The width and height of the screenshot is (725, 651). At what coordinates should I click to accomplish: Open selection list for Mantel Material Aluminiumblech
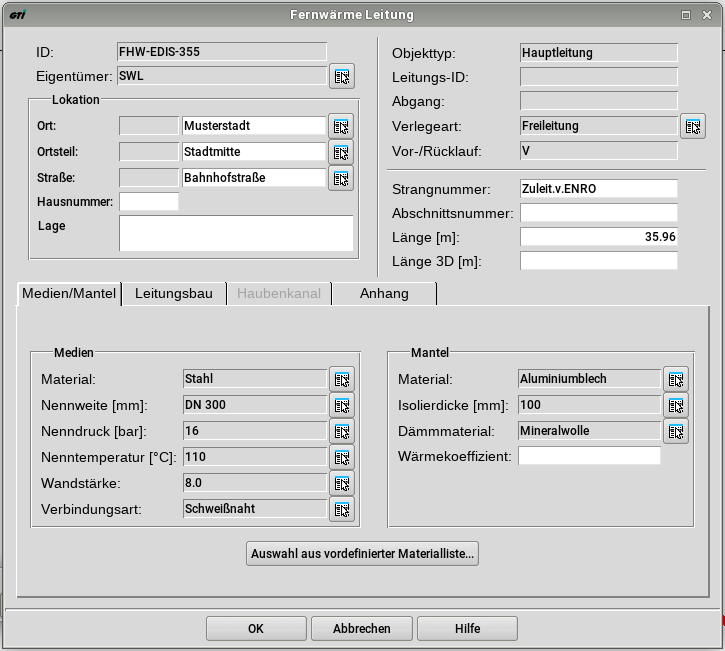pyautogui.click(x=676, y=380)
